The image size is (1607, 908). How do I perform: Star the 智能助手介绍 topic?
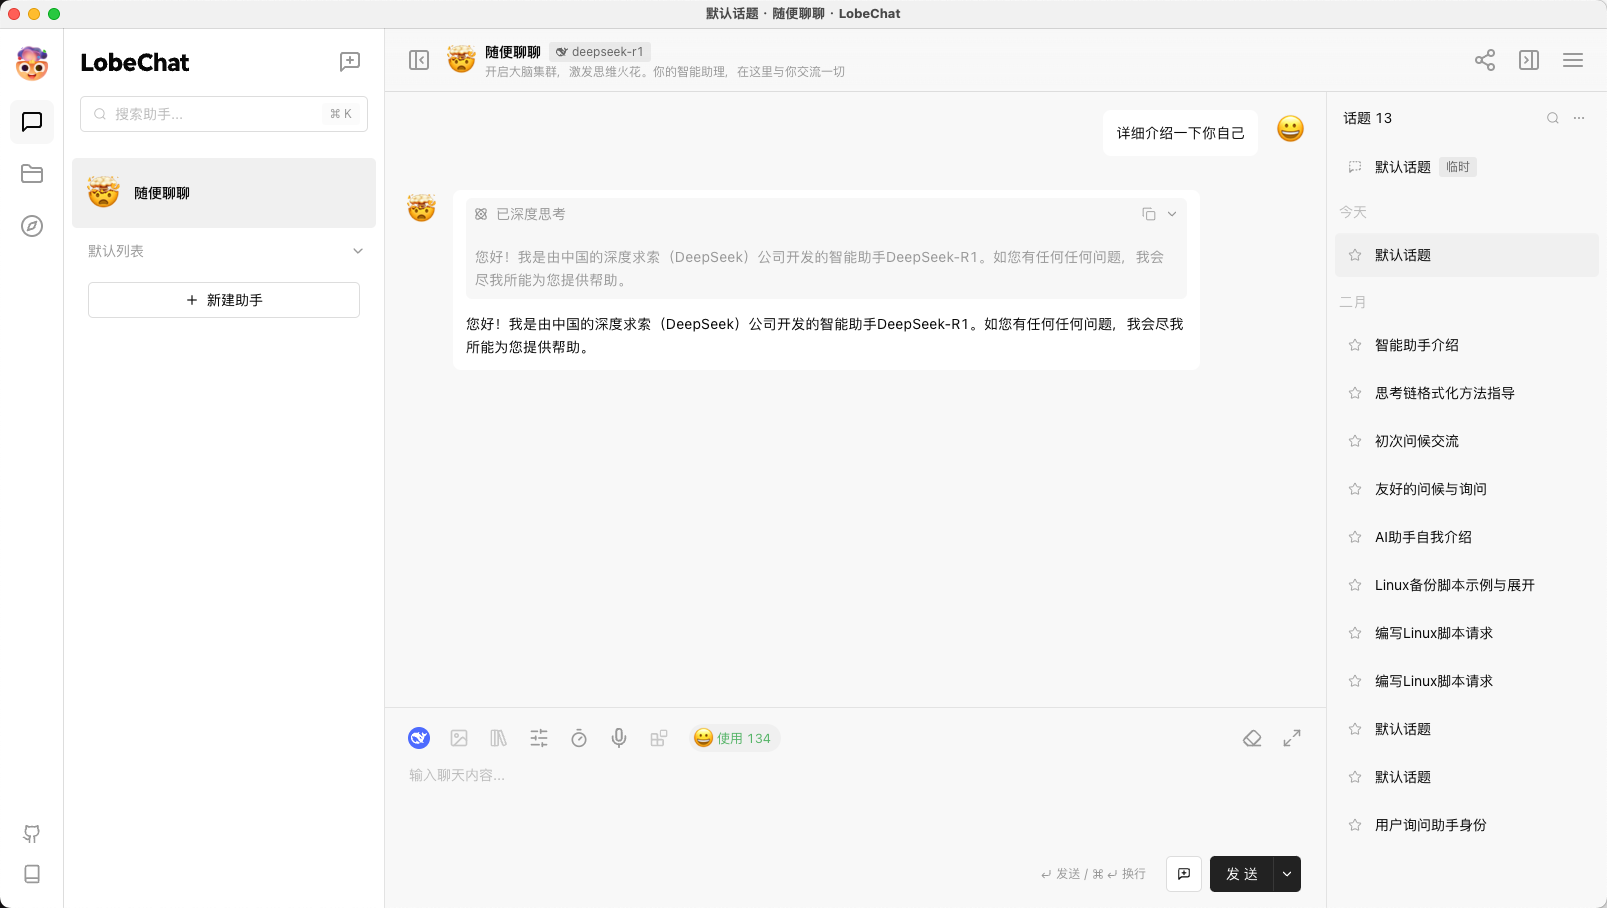[x=1355, y=345]
